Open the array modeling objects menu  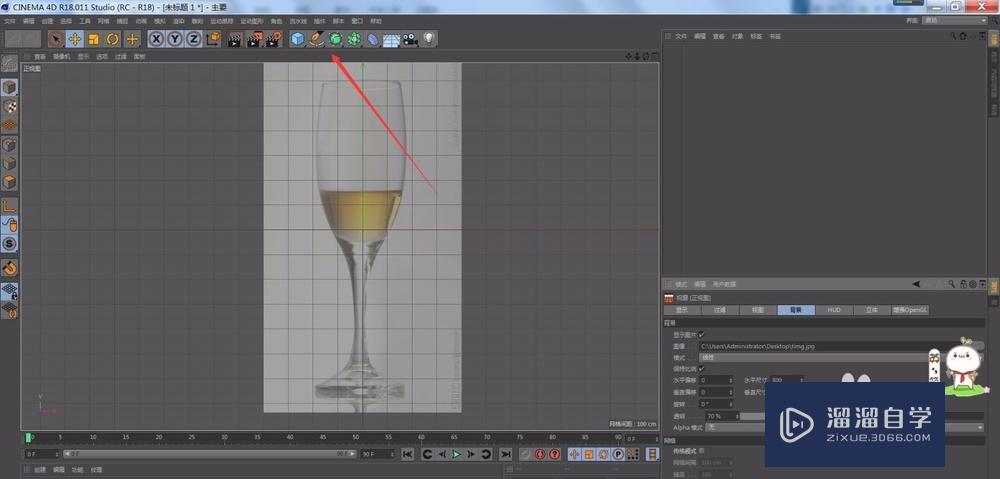pos(353,39)
